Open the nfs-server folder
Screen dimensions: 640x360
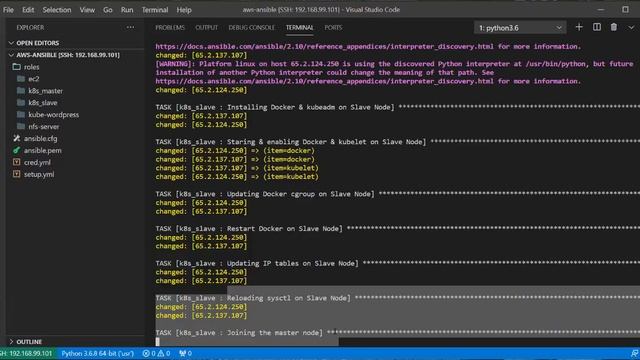click(43, 127)
